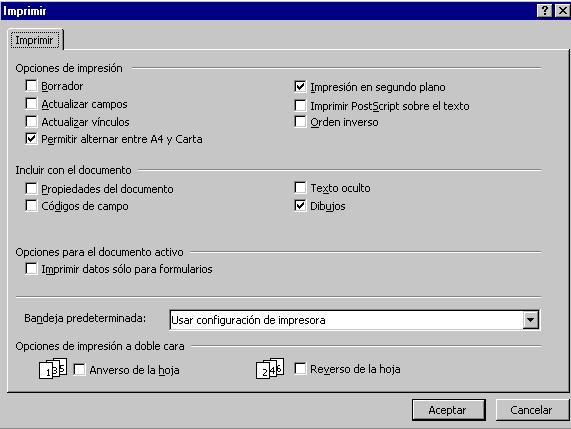
Task: Check Texto oculto option
Action: click(300, 188)
